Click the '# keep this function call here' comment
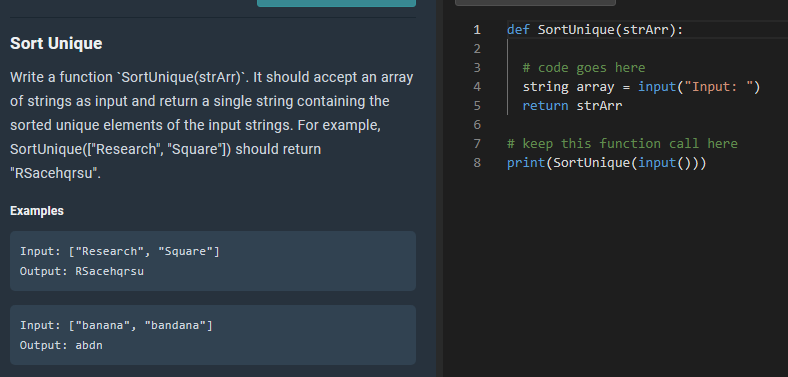 click(622, 144)
